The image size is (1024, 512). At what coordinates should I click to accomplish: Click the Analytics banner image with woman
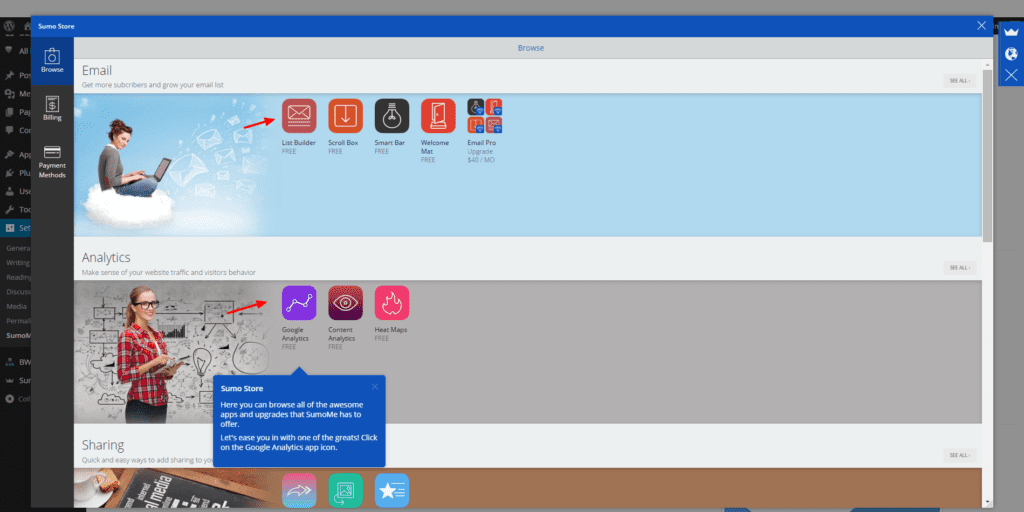point(173,351)
